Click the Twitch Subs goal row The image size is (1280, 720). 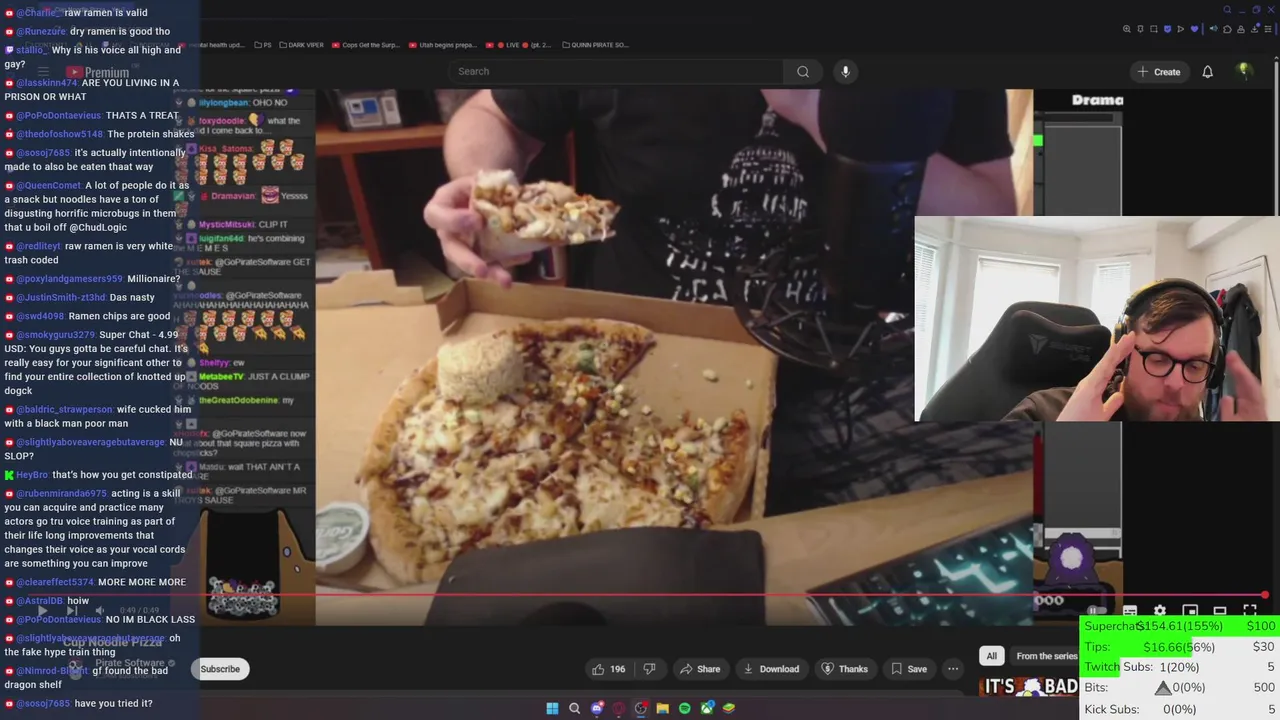pyautogui.click(x=1180, y=667)
